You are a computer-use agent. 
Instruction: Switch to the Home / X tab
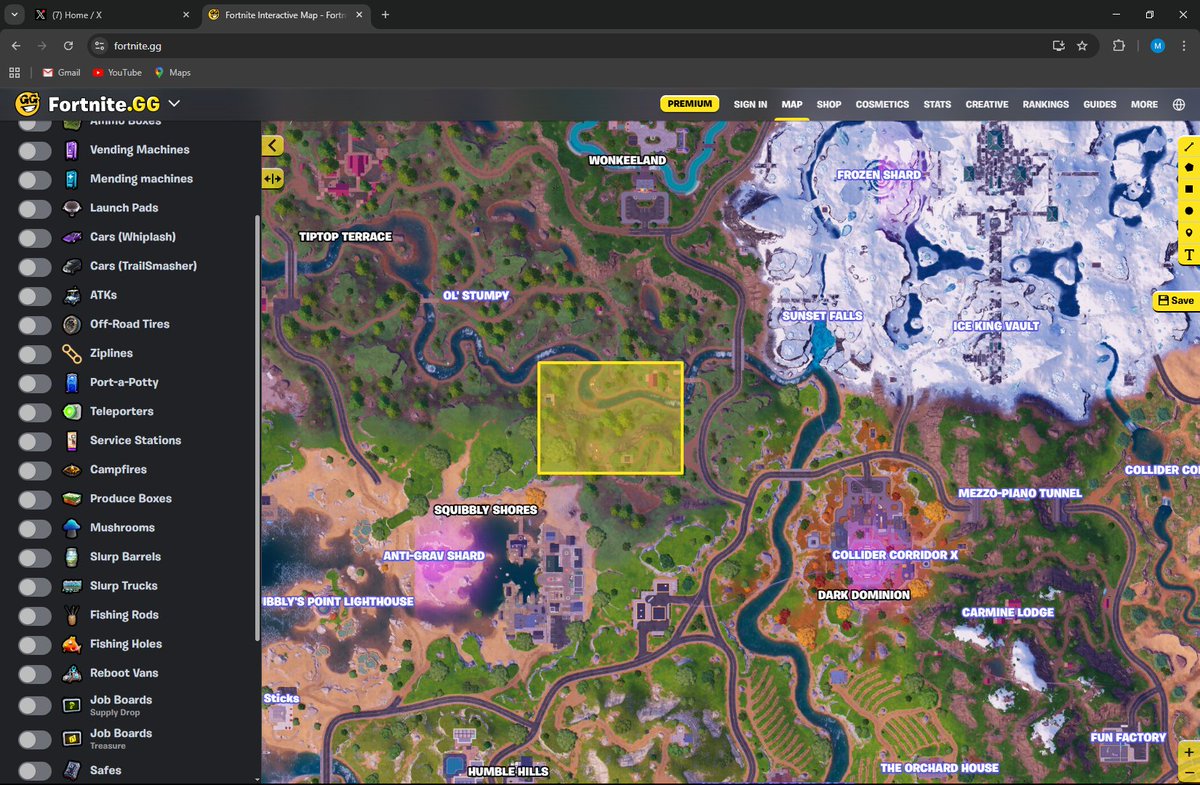click(x=110, y=15)
